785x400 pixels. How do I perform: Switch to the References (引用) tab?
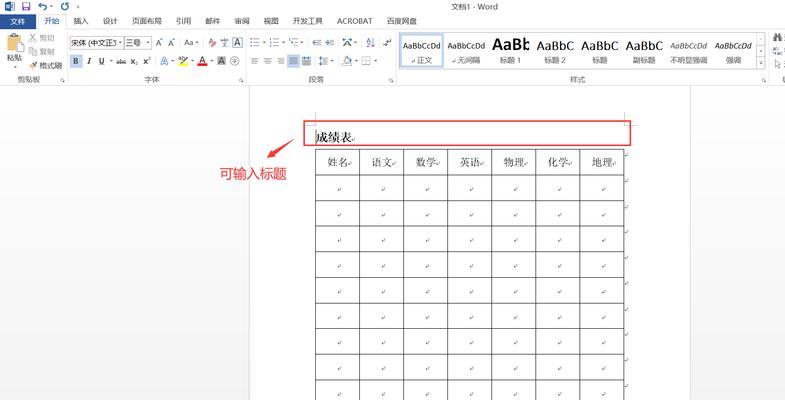[183, 21]
